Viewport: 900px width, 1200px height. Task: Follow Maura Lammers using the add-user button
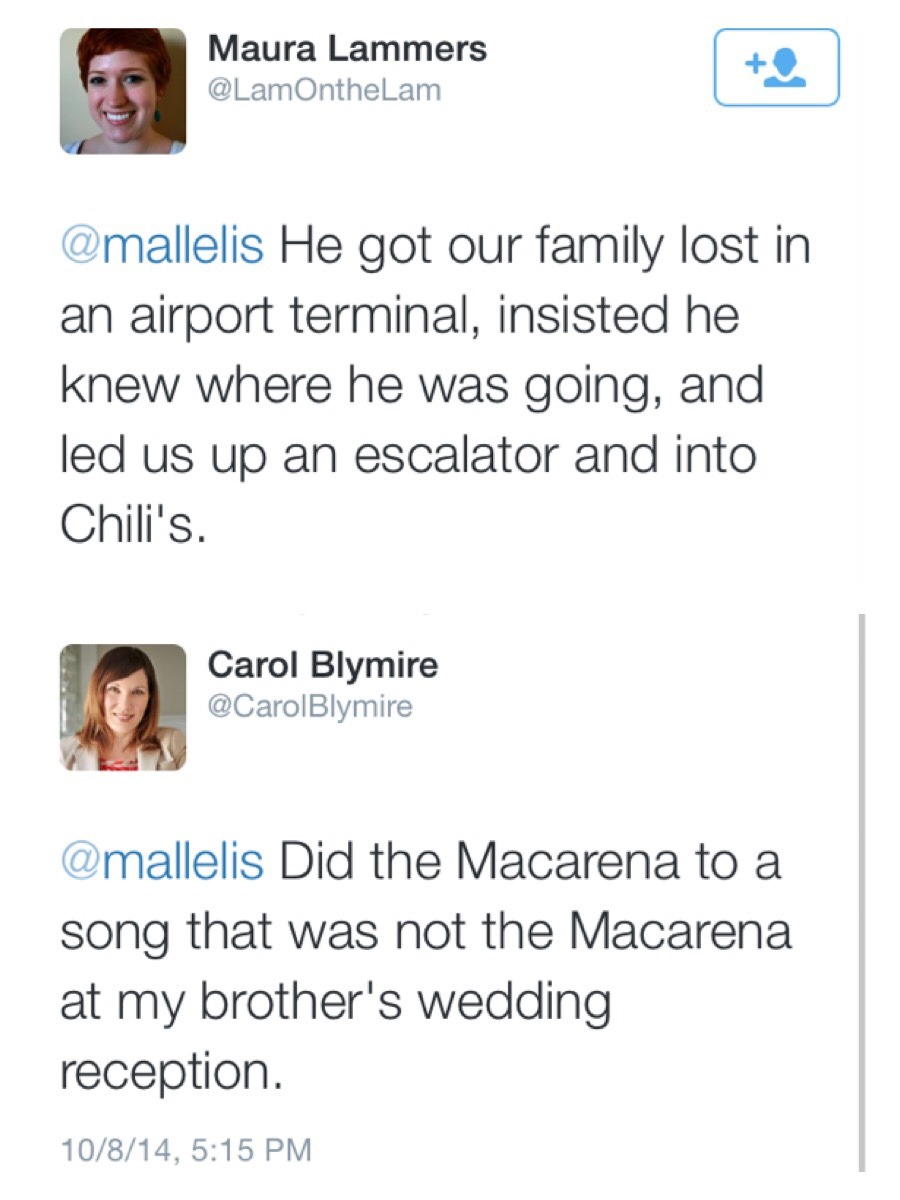tap(776, 67)
